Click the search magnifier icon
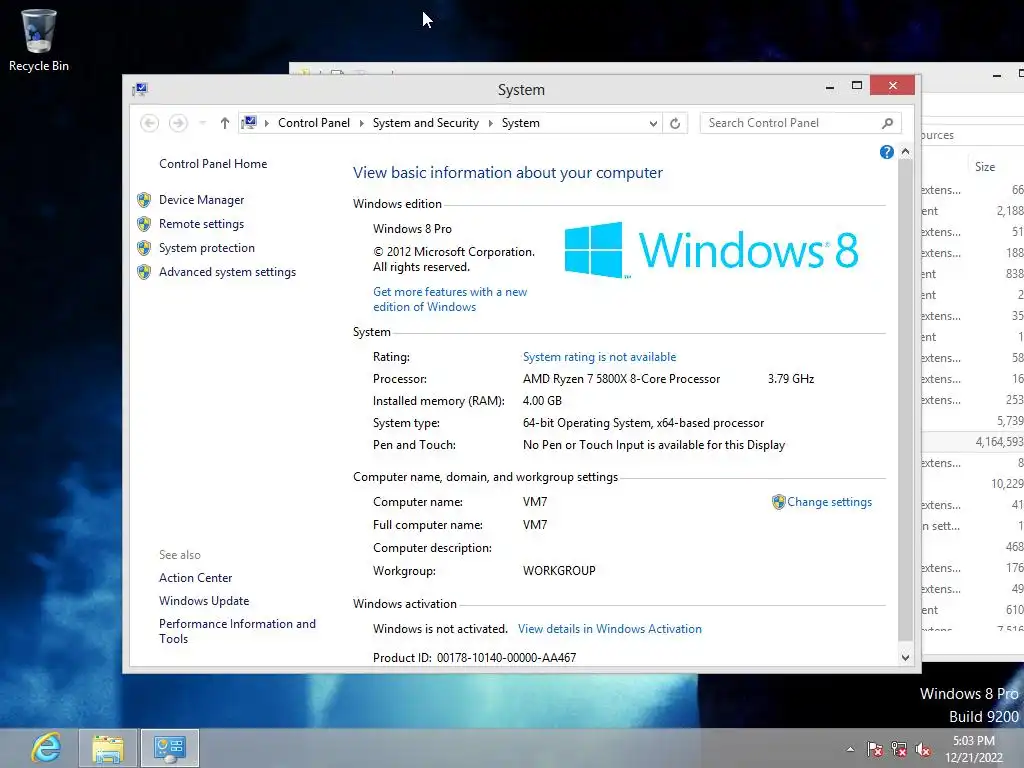The image size is (1024, 768). 887,123
